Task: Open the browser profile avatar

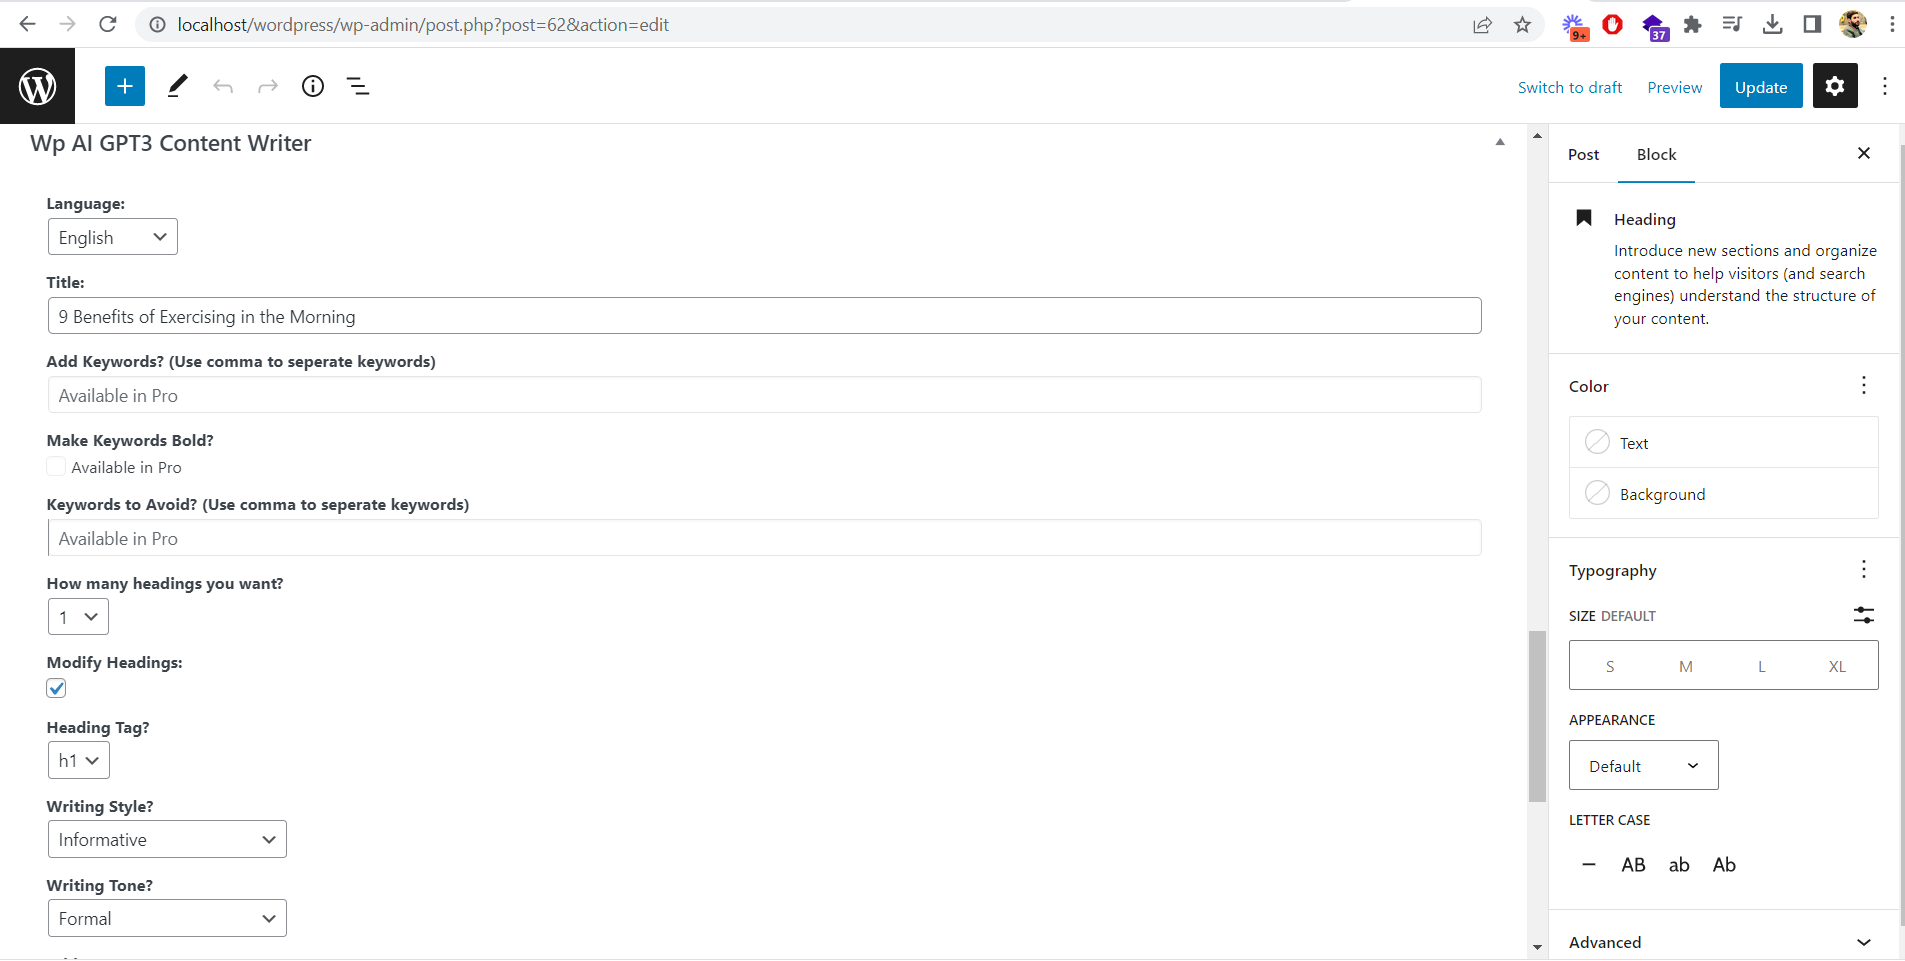Action: click(1853, 25)
